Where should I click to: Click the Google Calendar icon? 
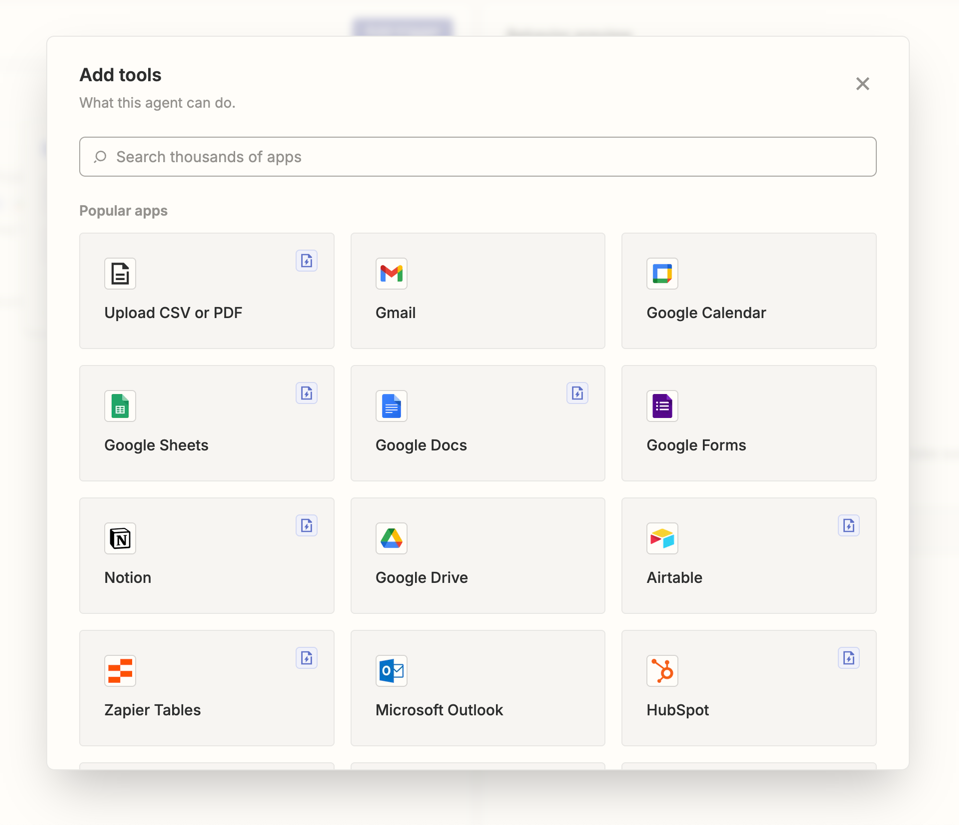coord(662,273)
